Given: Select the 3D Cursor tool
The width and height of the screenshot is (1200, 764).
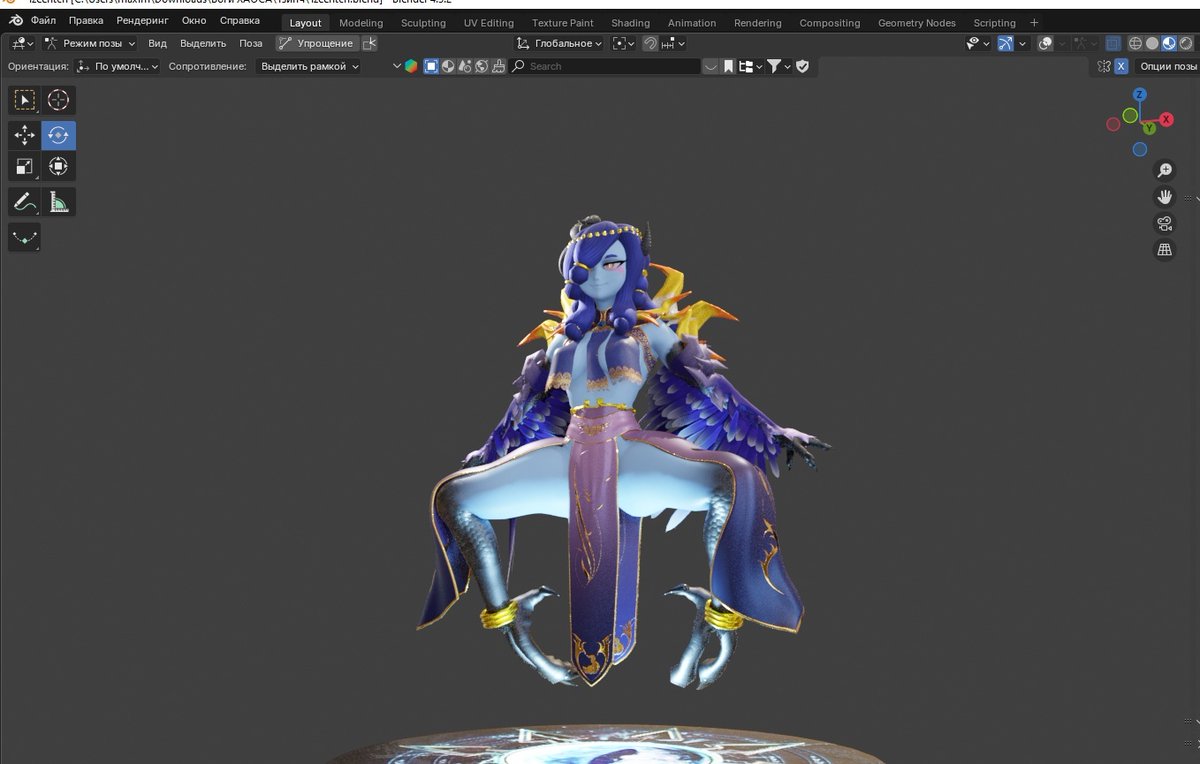Looking at the screenshot, I should tap(58, 100).
